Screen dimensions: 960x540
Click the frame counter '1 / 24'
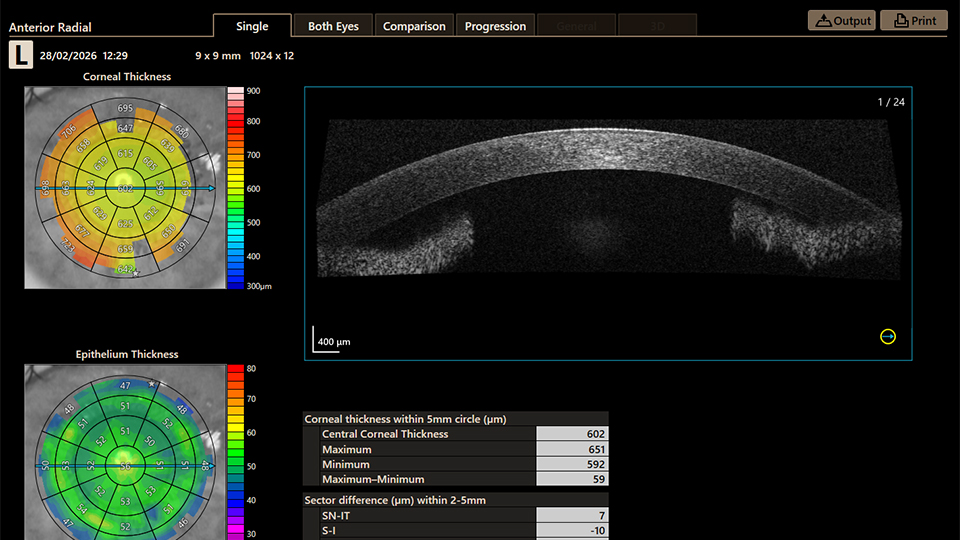point(891,102)
